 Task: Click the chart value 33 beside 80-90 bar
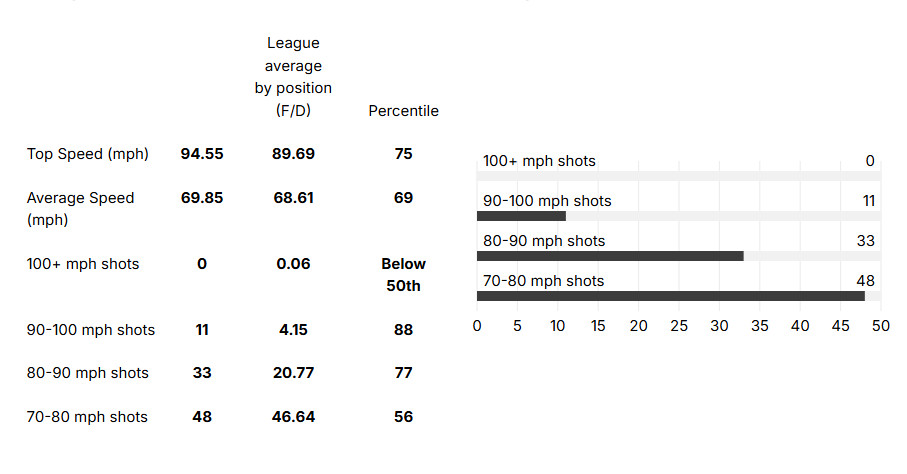click(x=867, y=241)
